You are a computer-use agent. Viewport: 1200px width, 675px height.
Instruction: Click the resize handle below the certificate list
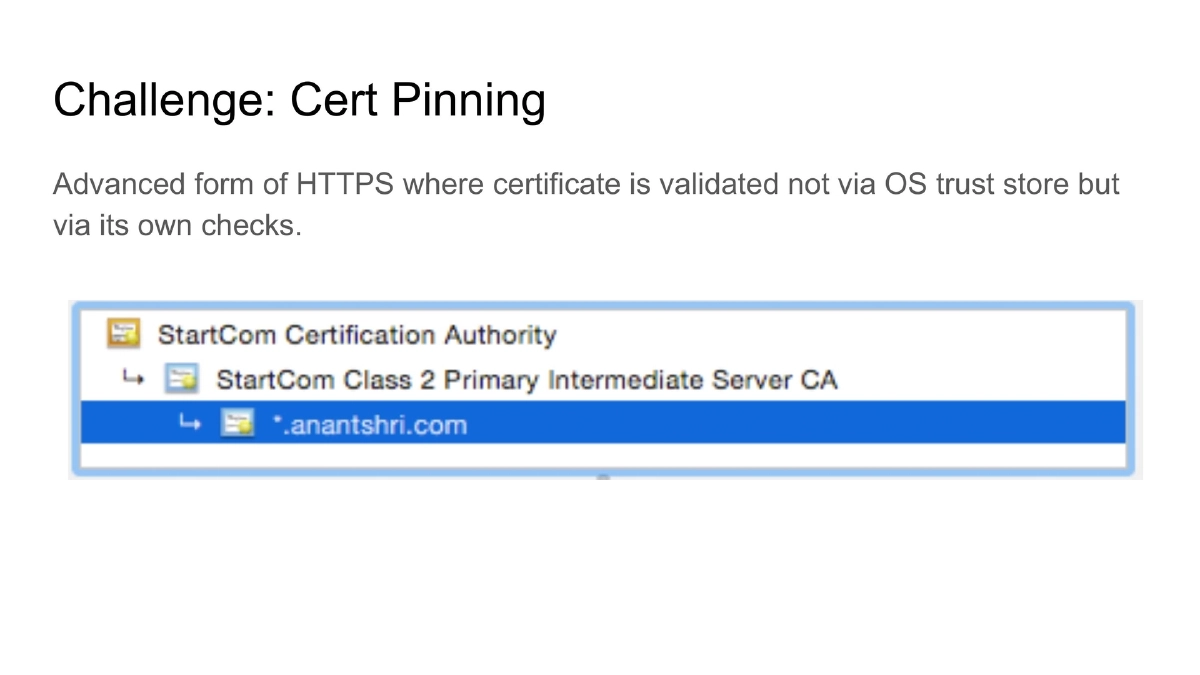(x=603, y=478)
